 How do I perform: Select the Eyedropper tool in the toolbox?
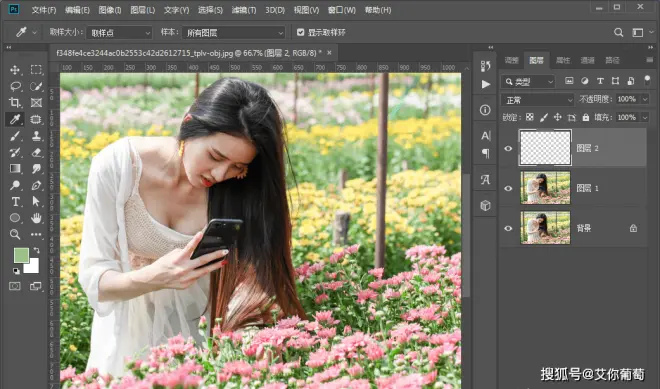[x=15, y=119]
